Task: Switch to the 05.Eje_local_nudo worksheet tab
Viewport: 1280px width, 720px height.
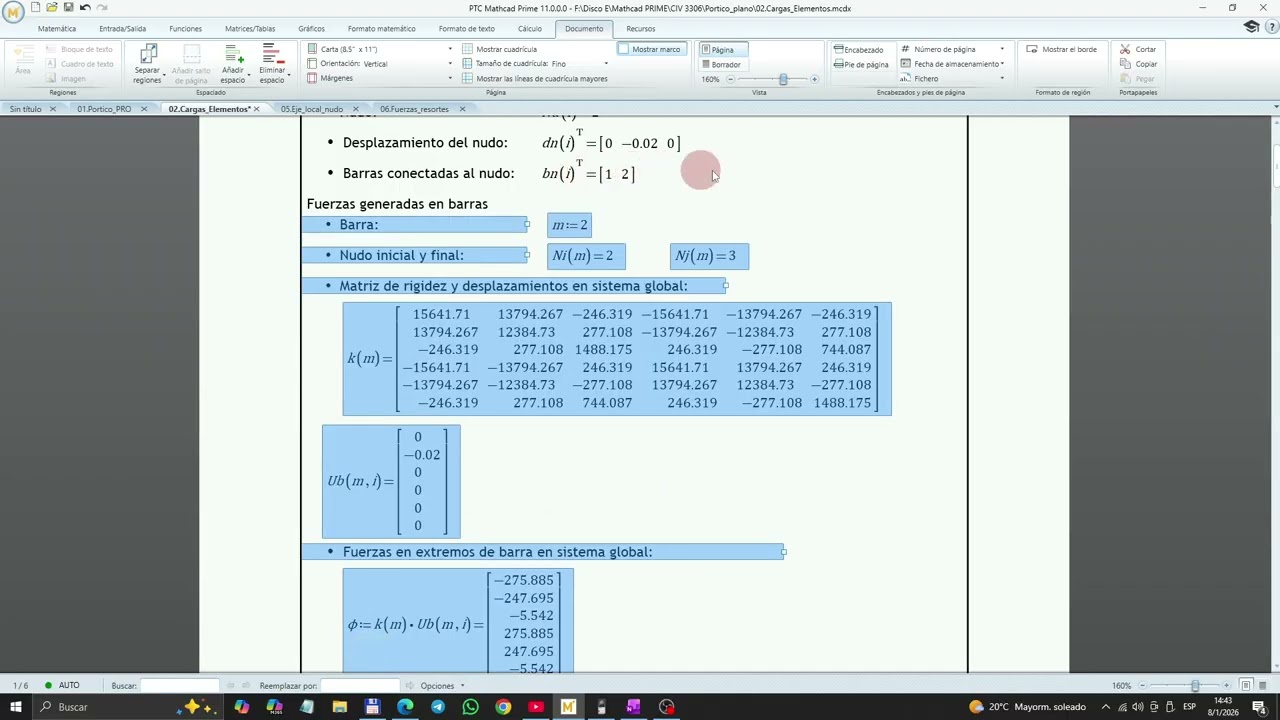Action: tap(312, 109)
